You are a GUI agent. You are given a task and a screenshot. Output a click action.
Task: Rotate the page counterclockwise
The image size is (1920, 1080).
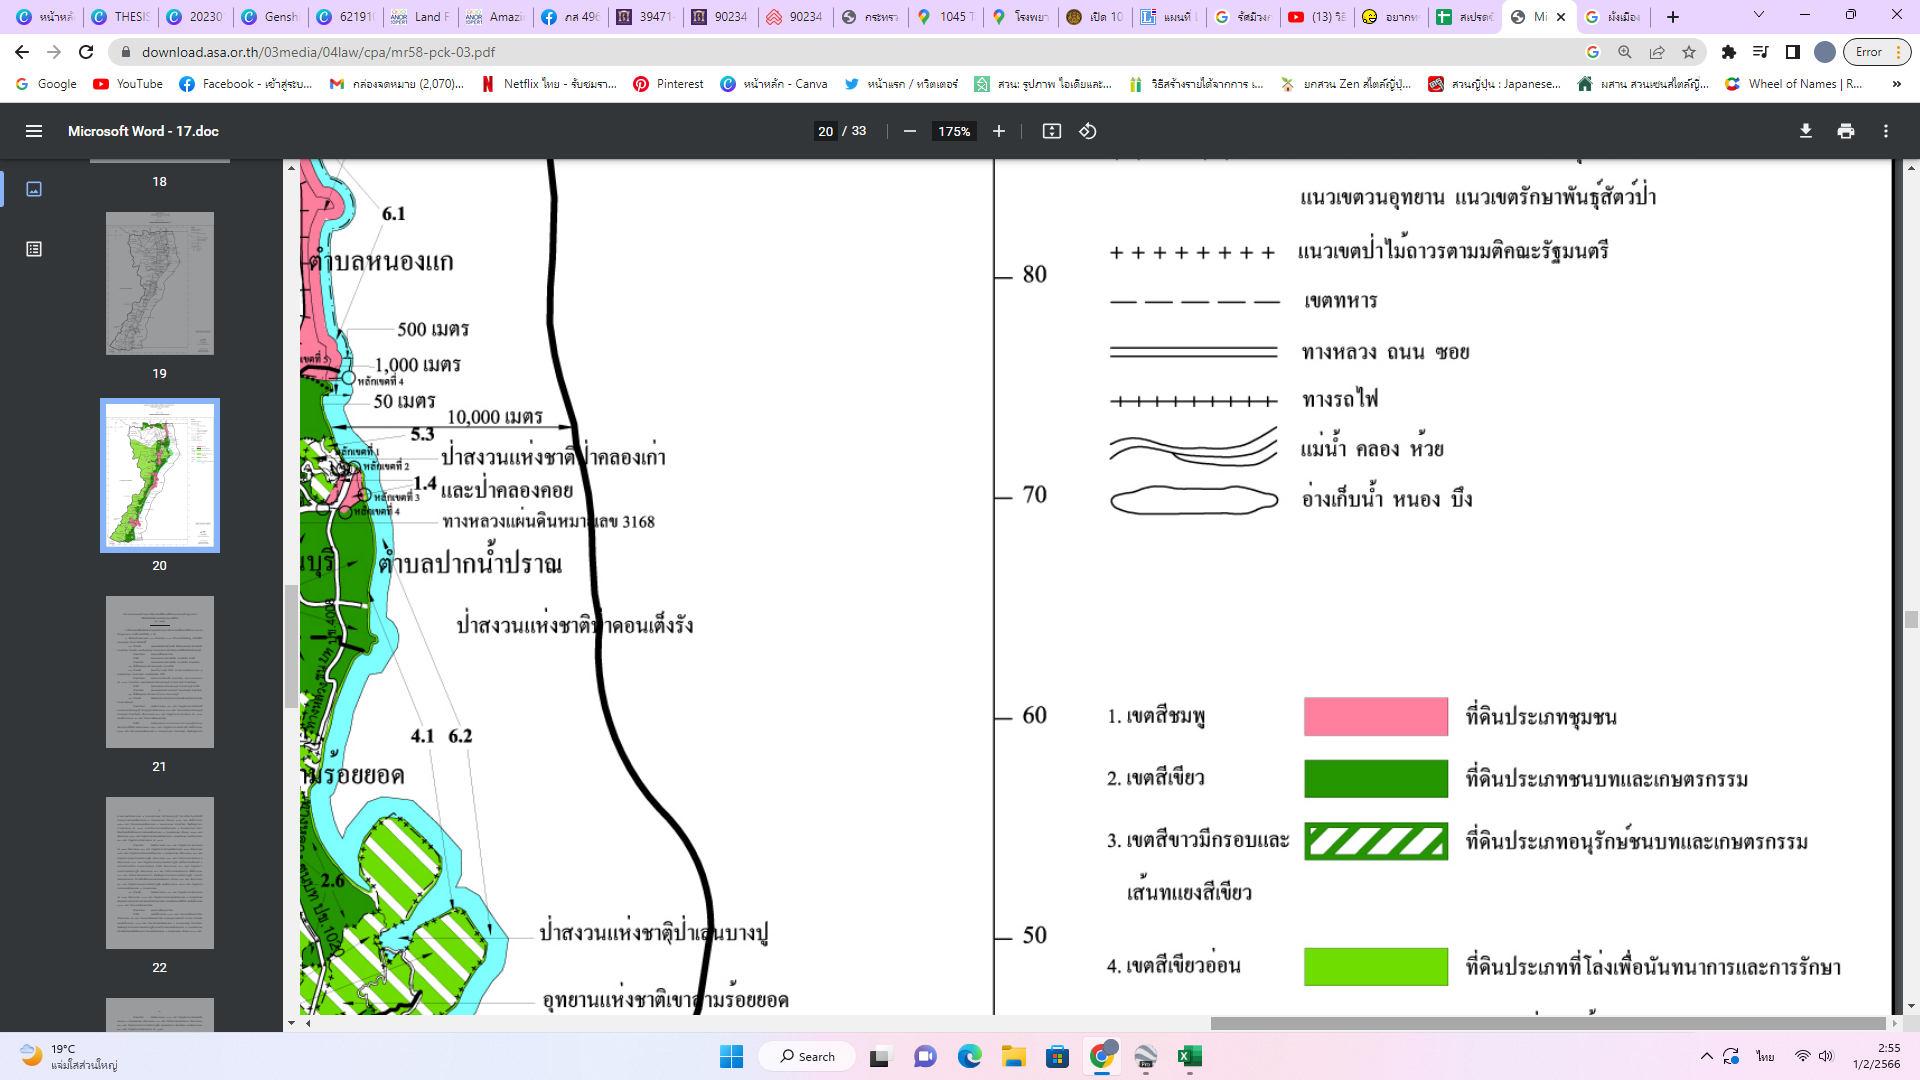pos(1088,131)
